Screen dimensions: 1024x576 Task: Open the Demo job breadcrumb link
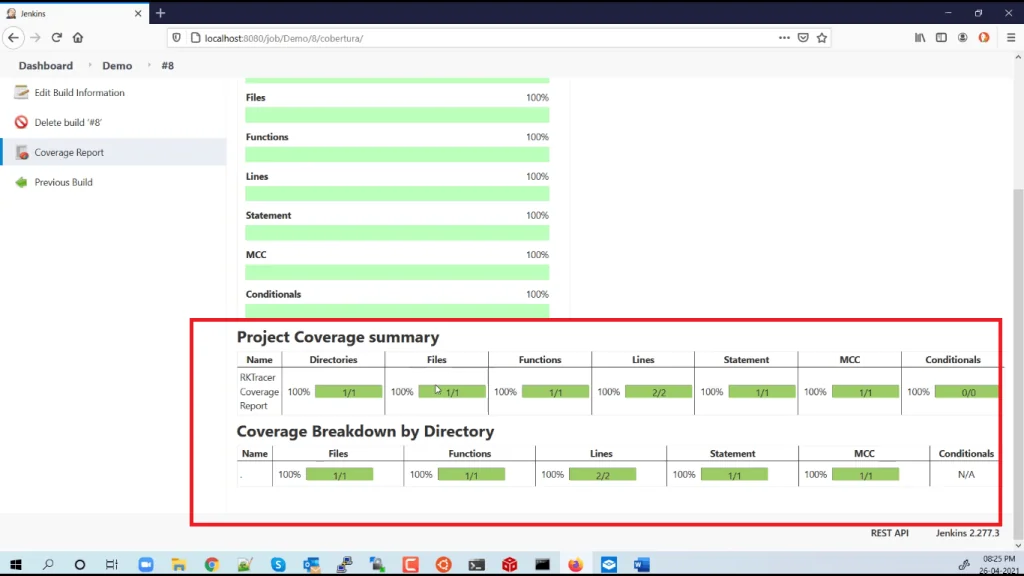pos(117,65)
